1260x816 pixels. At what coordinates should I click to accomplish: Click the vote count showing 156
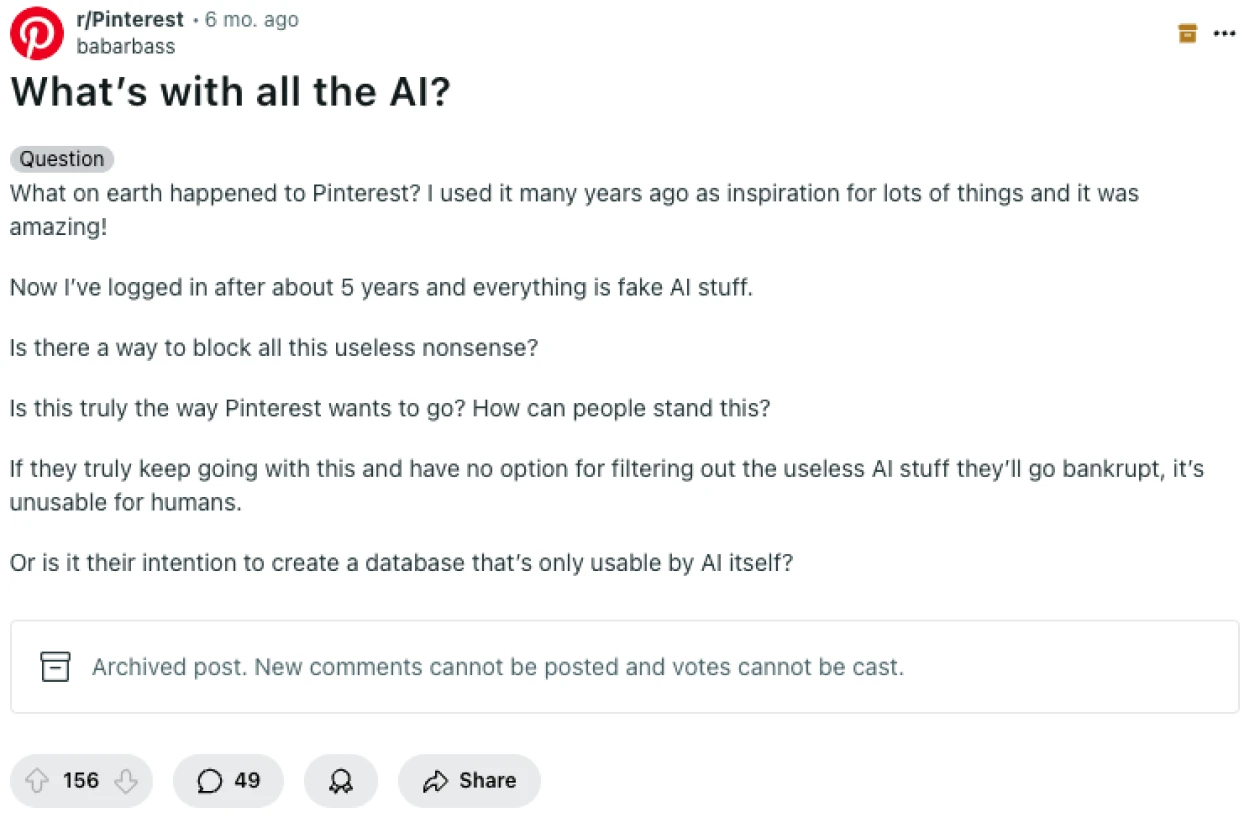(80, 781)
